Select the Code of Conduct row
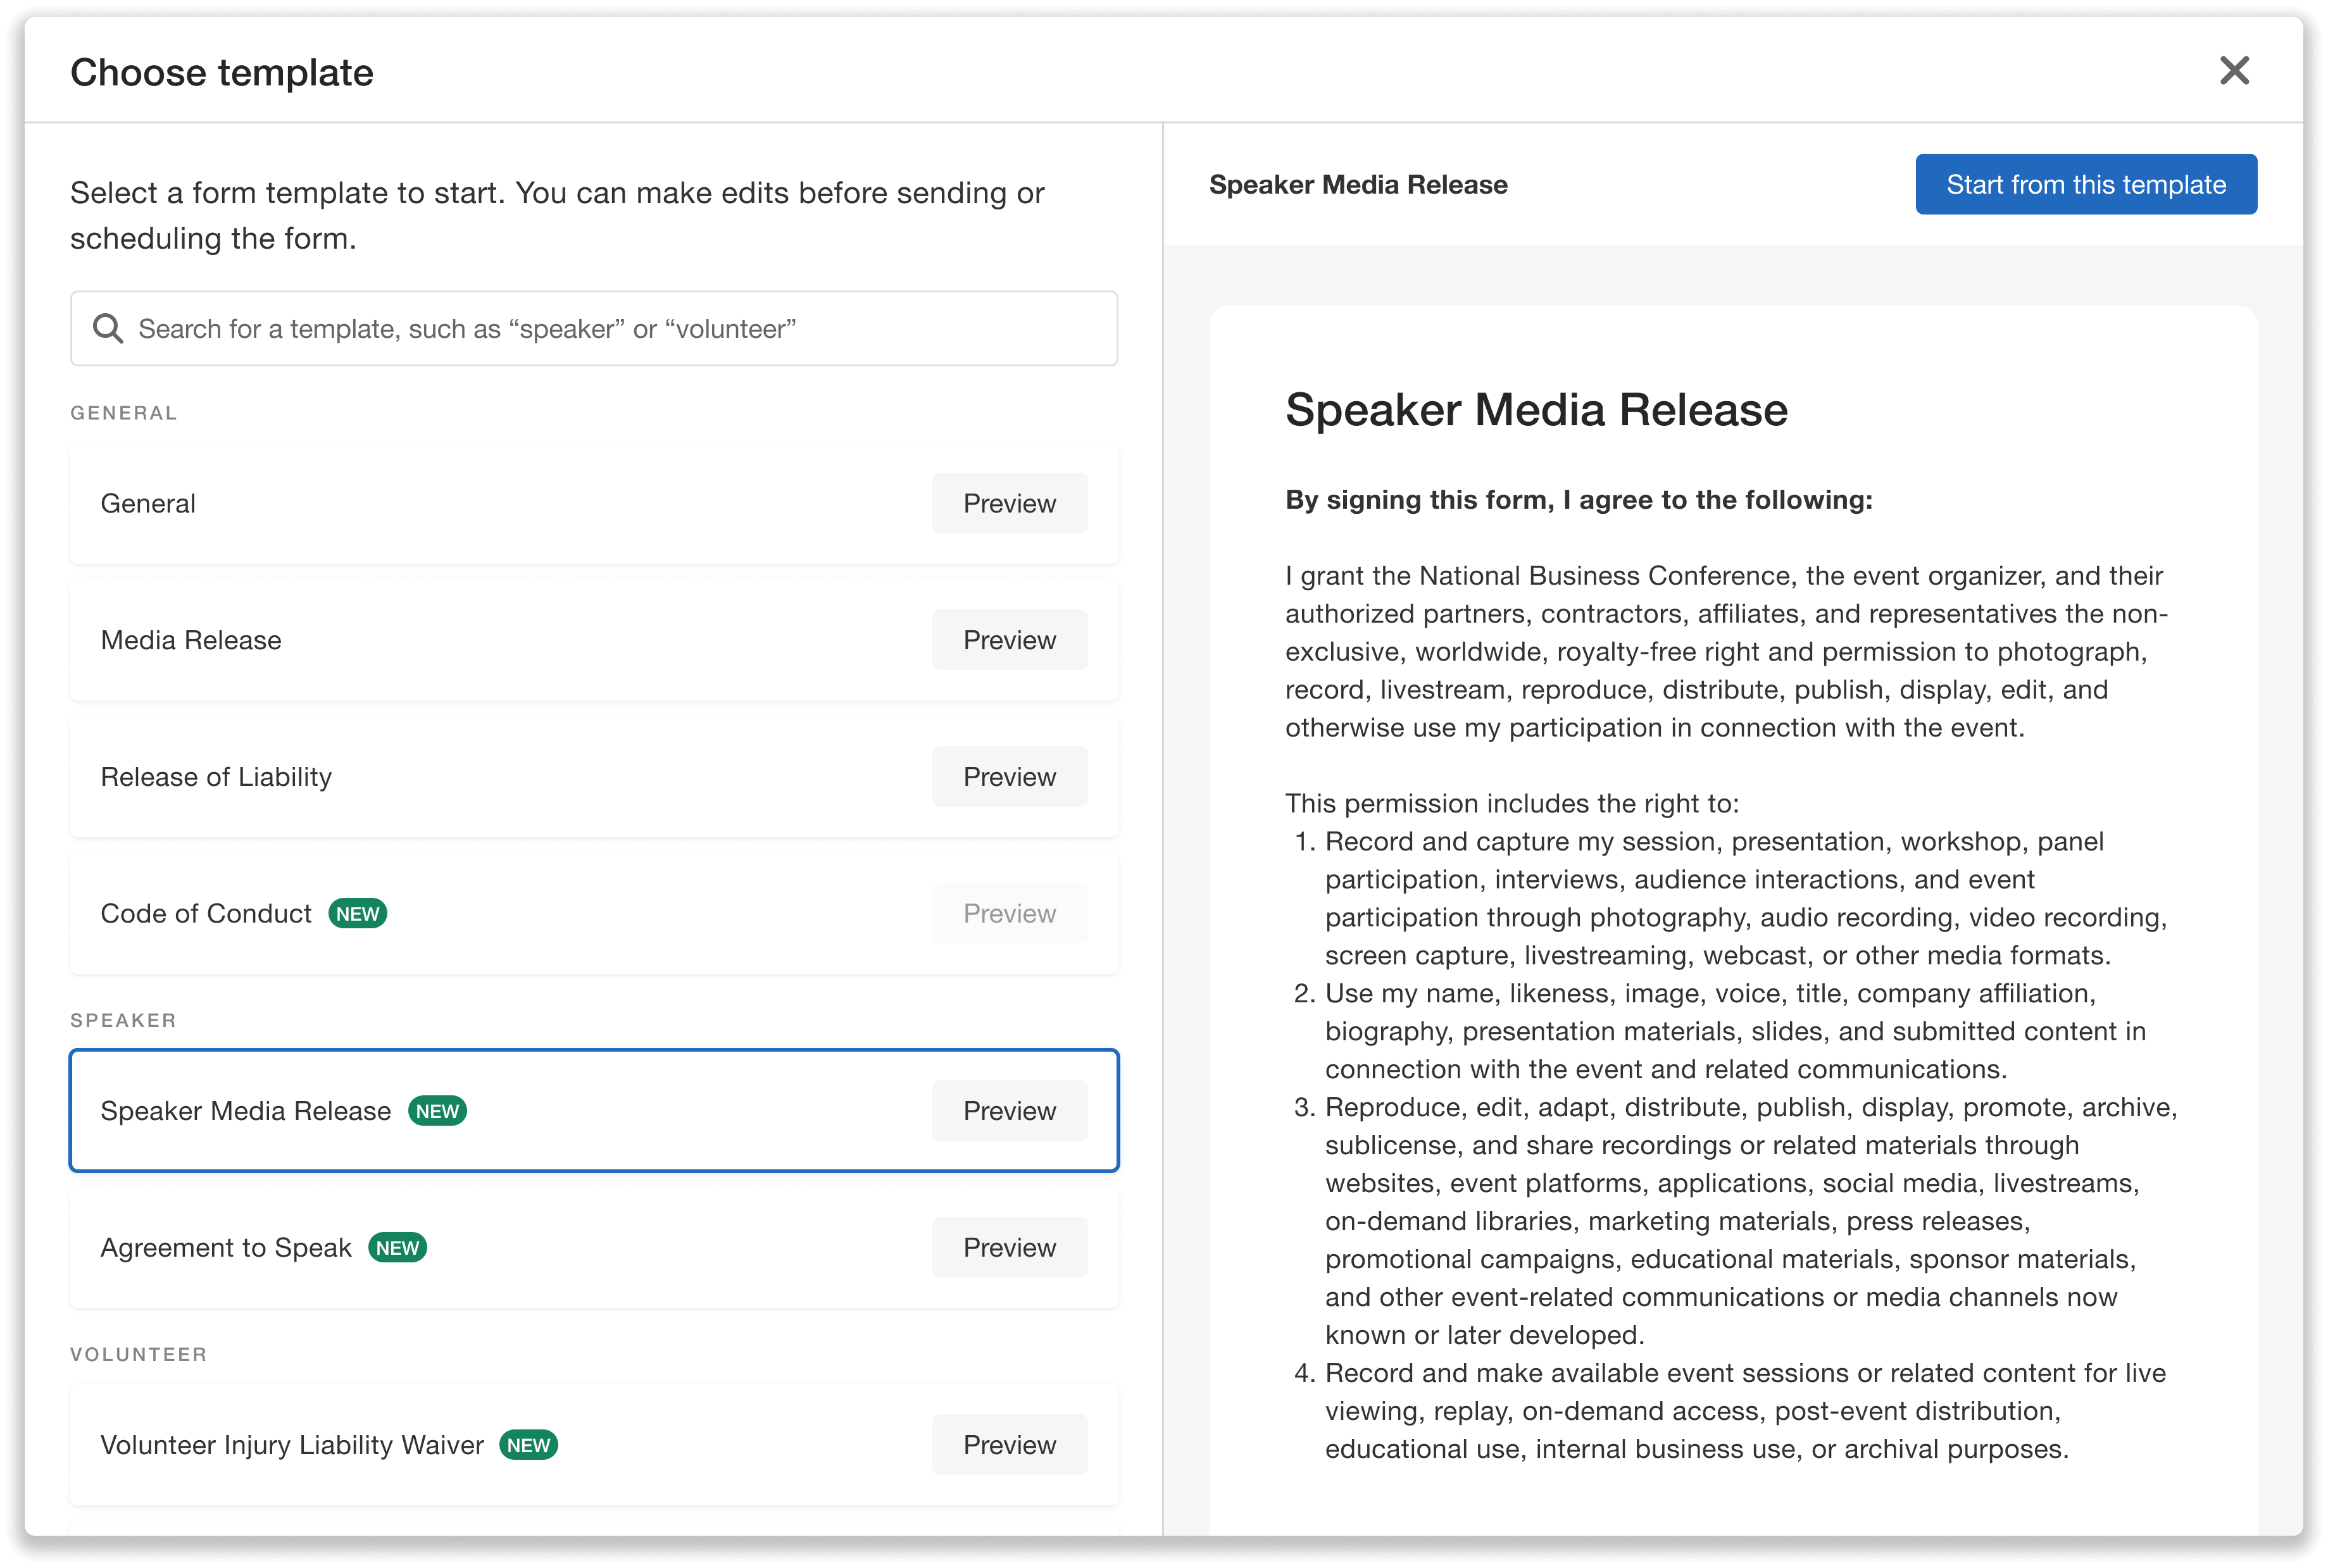 click(594, 913)
